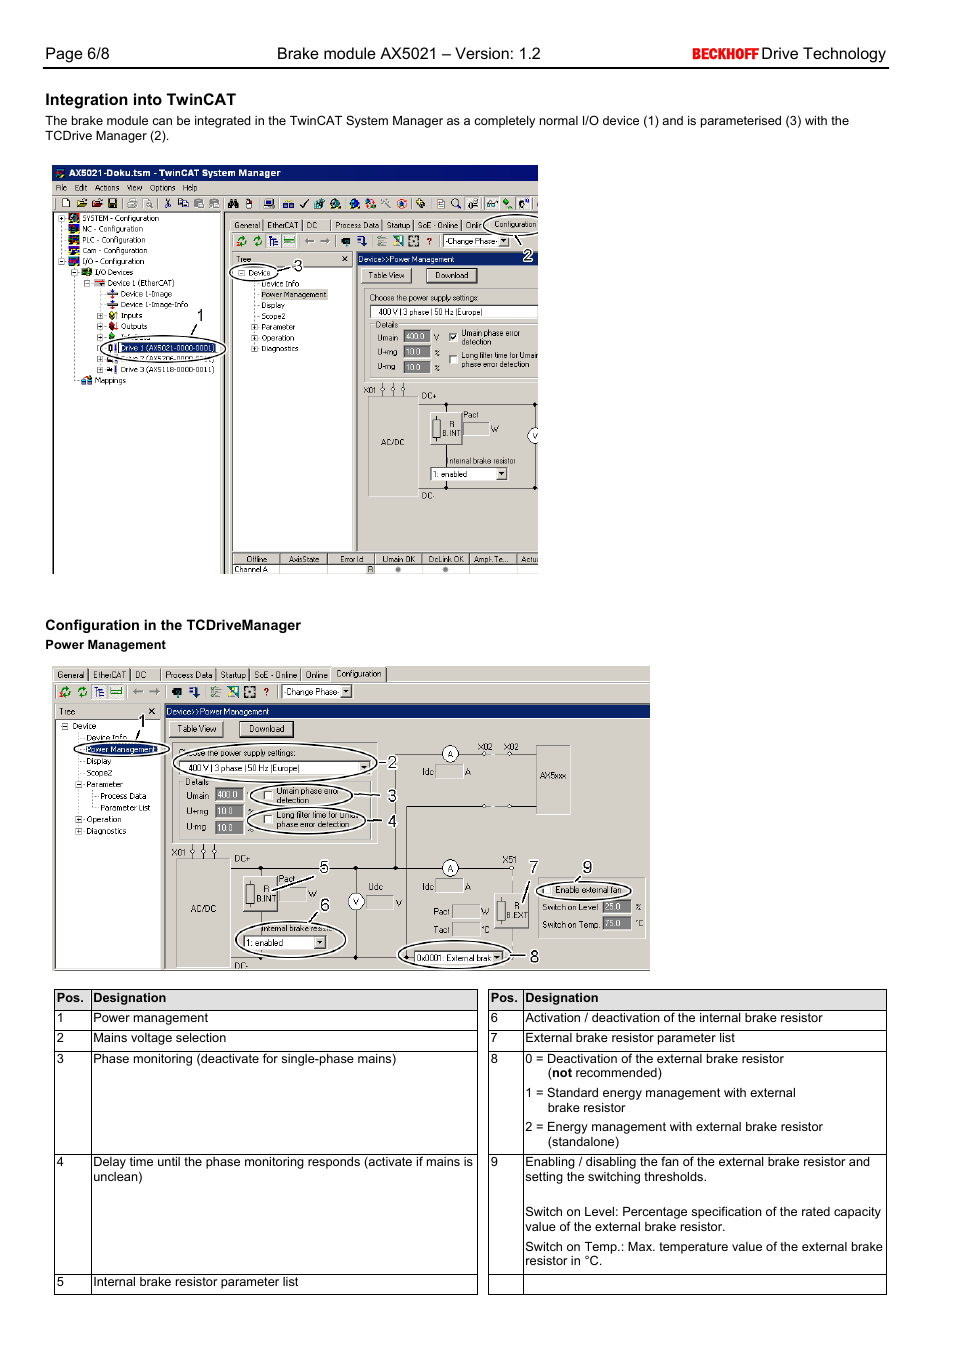Select Configuration tab in upper screenshot
This screenshot has width=954, height=1350.
[514, 224]
